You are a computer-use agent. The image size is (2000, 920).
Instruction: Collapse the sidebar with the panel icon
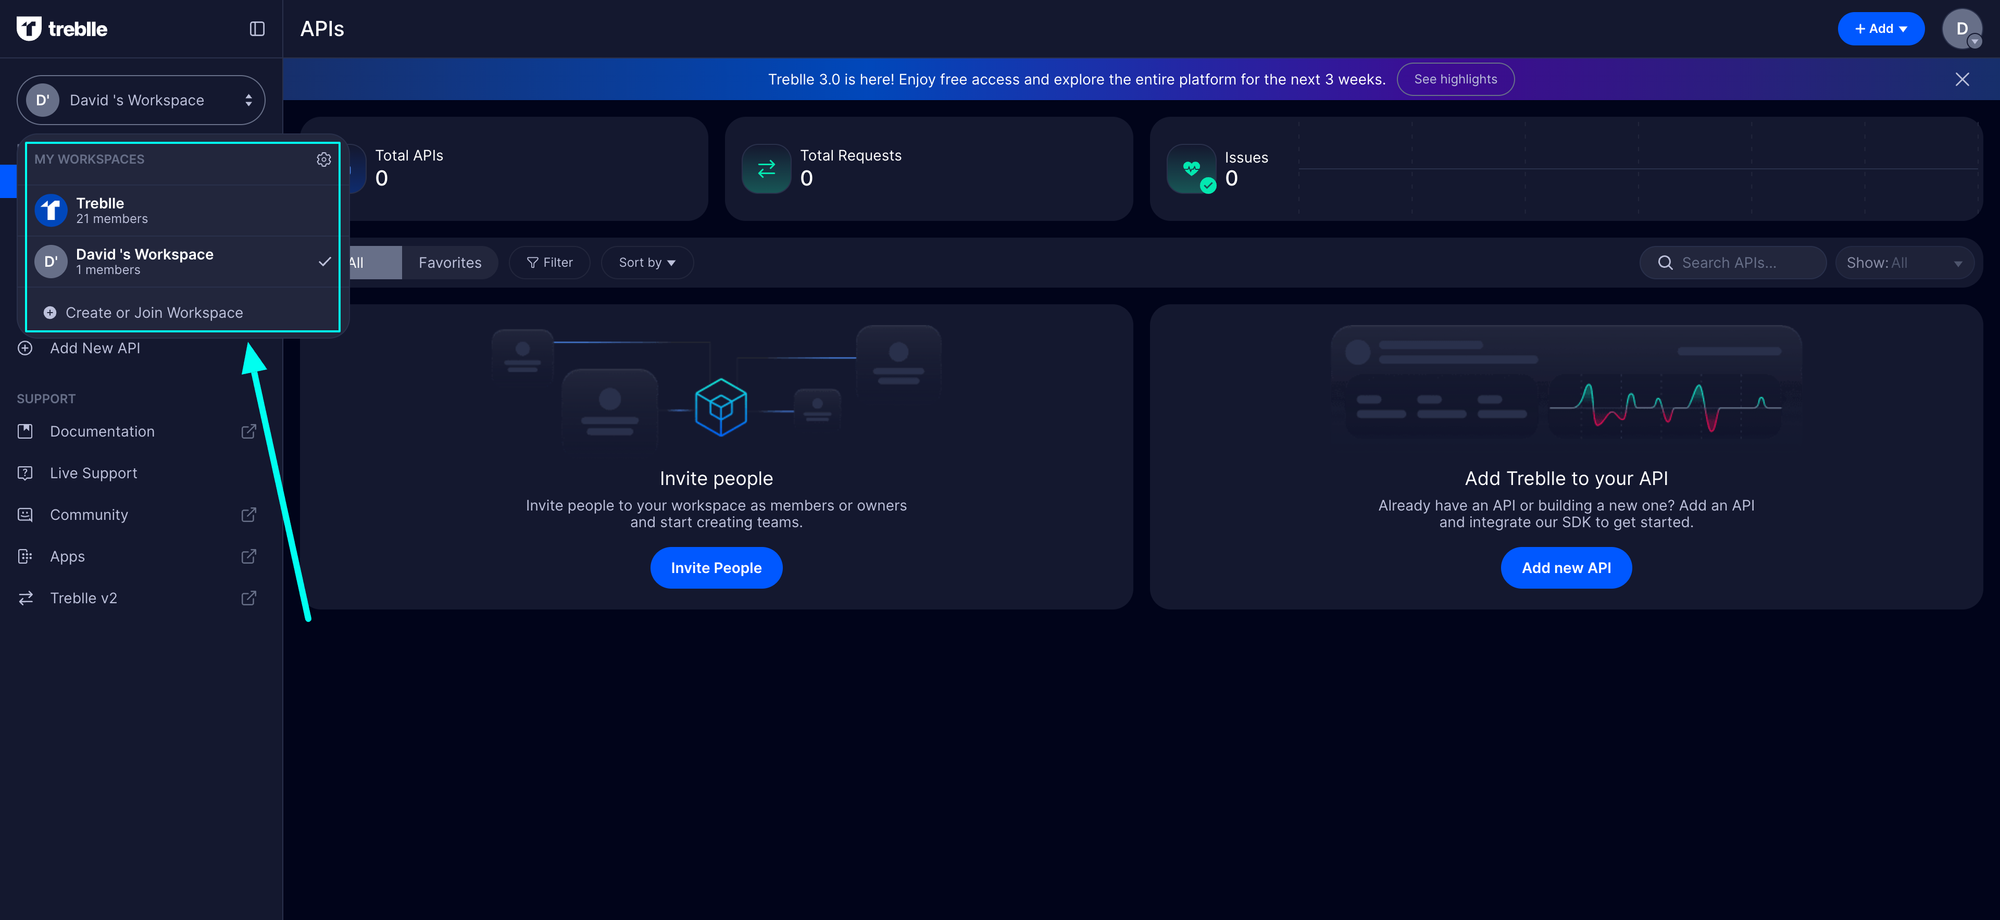pos(257,29)
